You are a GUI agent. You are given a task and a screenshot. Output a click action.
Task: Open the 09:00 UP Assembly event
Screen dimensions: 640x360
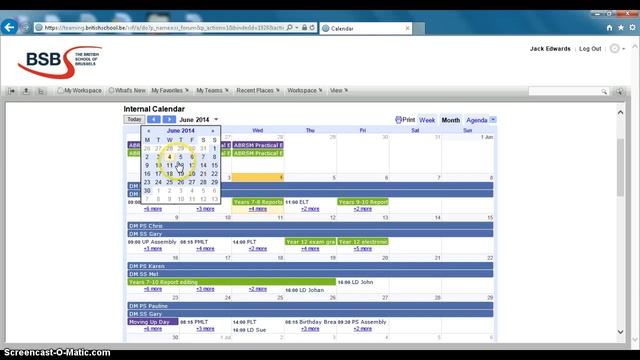point(152,242)
